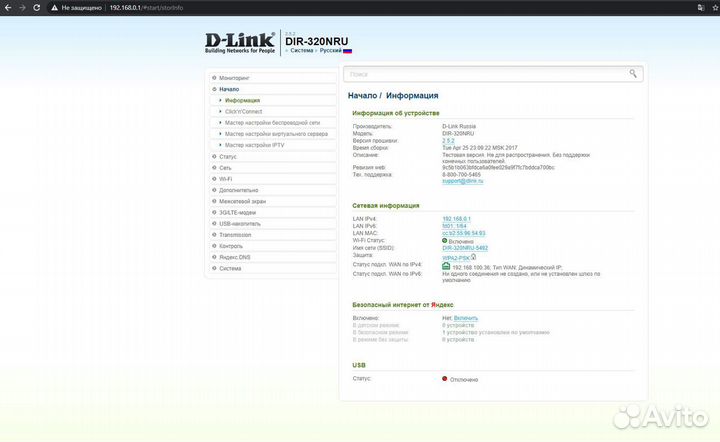Image resolution: width=720 pixels, height=442 pixels.
Task: Click the LAN IPv4 192.168.0.1 link
Action: pyautogui.click(x=456, y=219)
